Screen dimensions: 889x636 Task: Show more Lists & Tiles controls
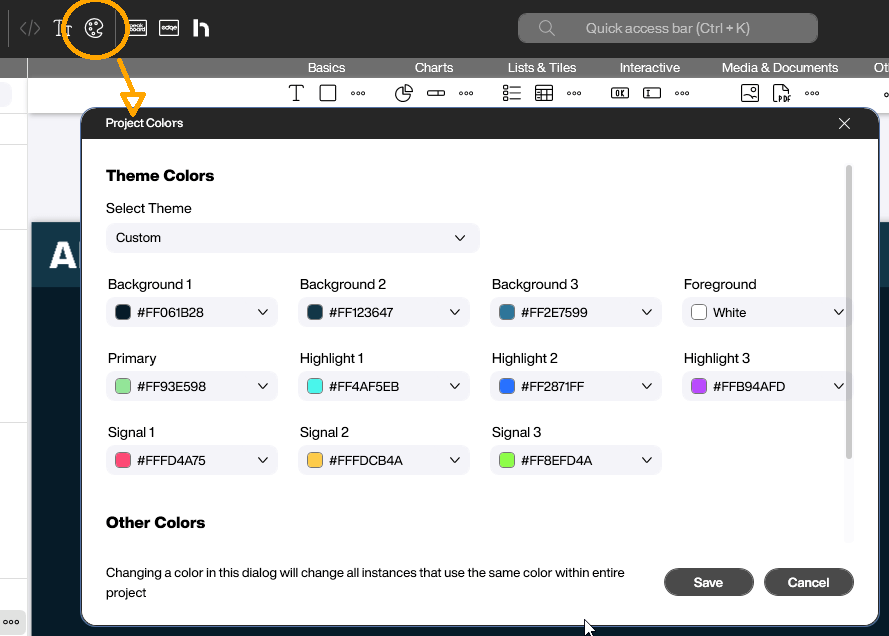point(574,94)
